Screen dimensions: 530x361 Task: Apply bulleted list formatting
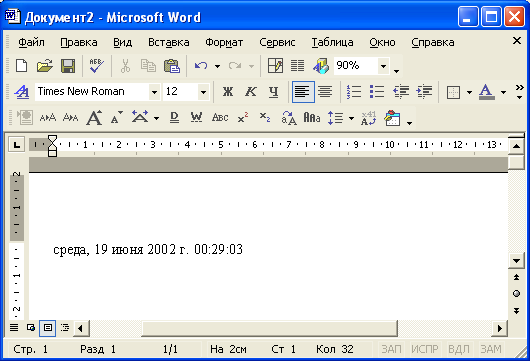coord(377,92)
